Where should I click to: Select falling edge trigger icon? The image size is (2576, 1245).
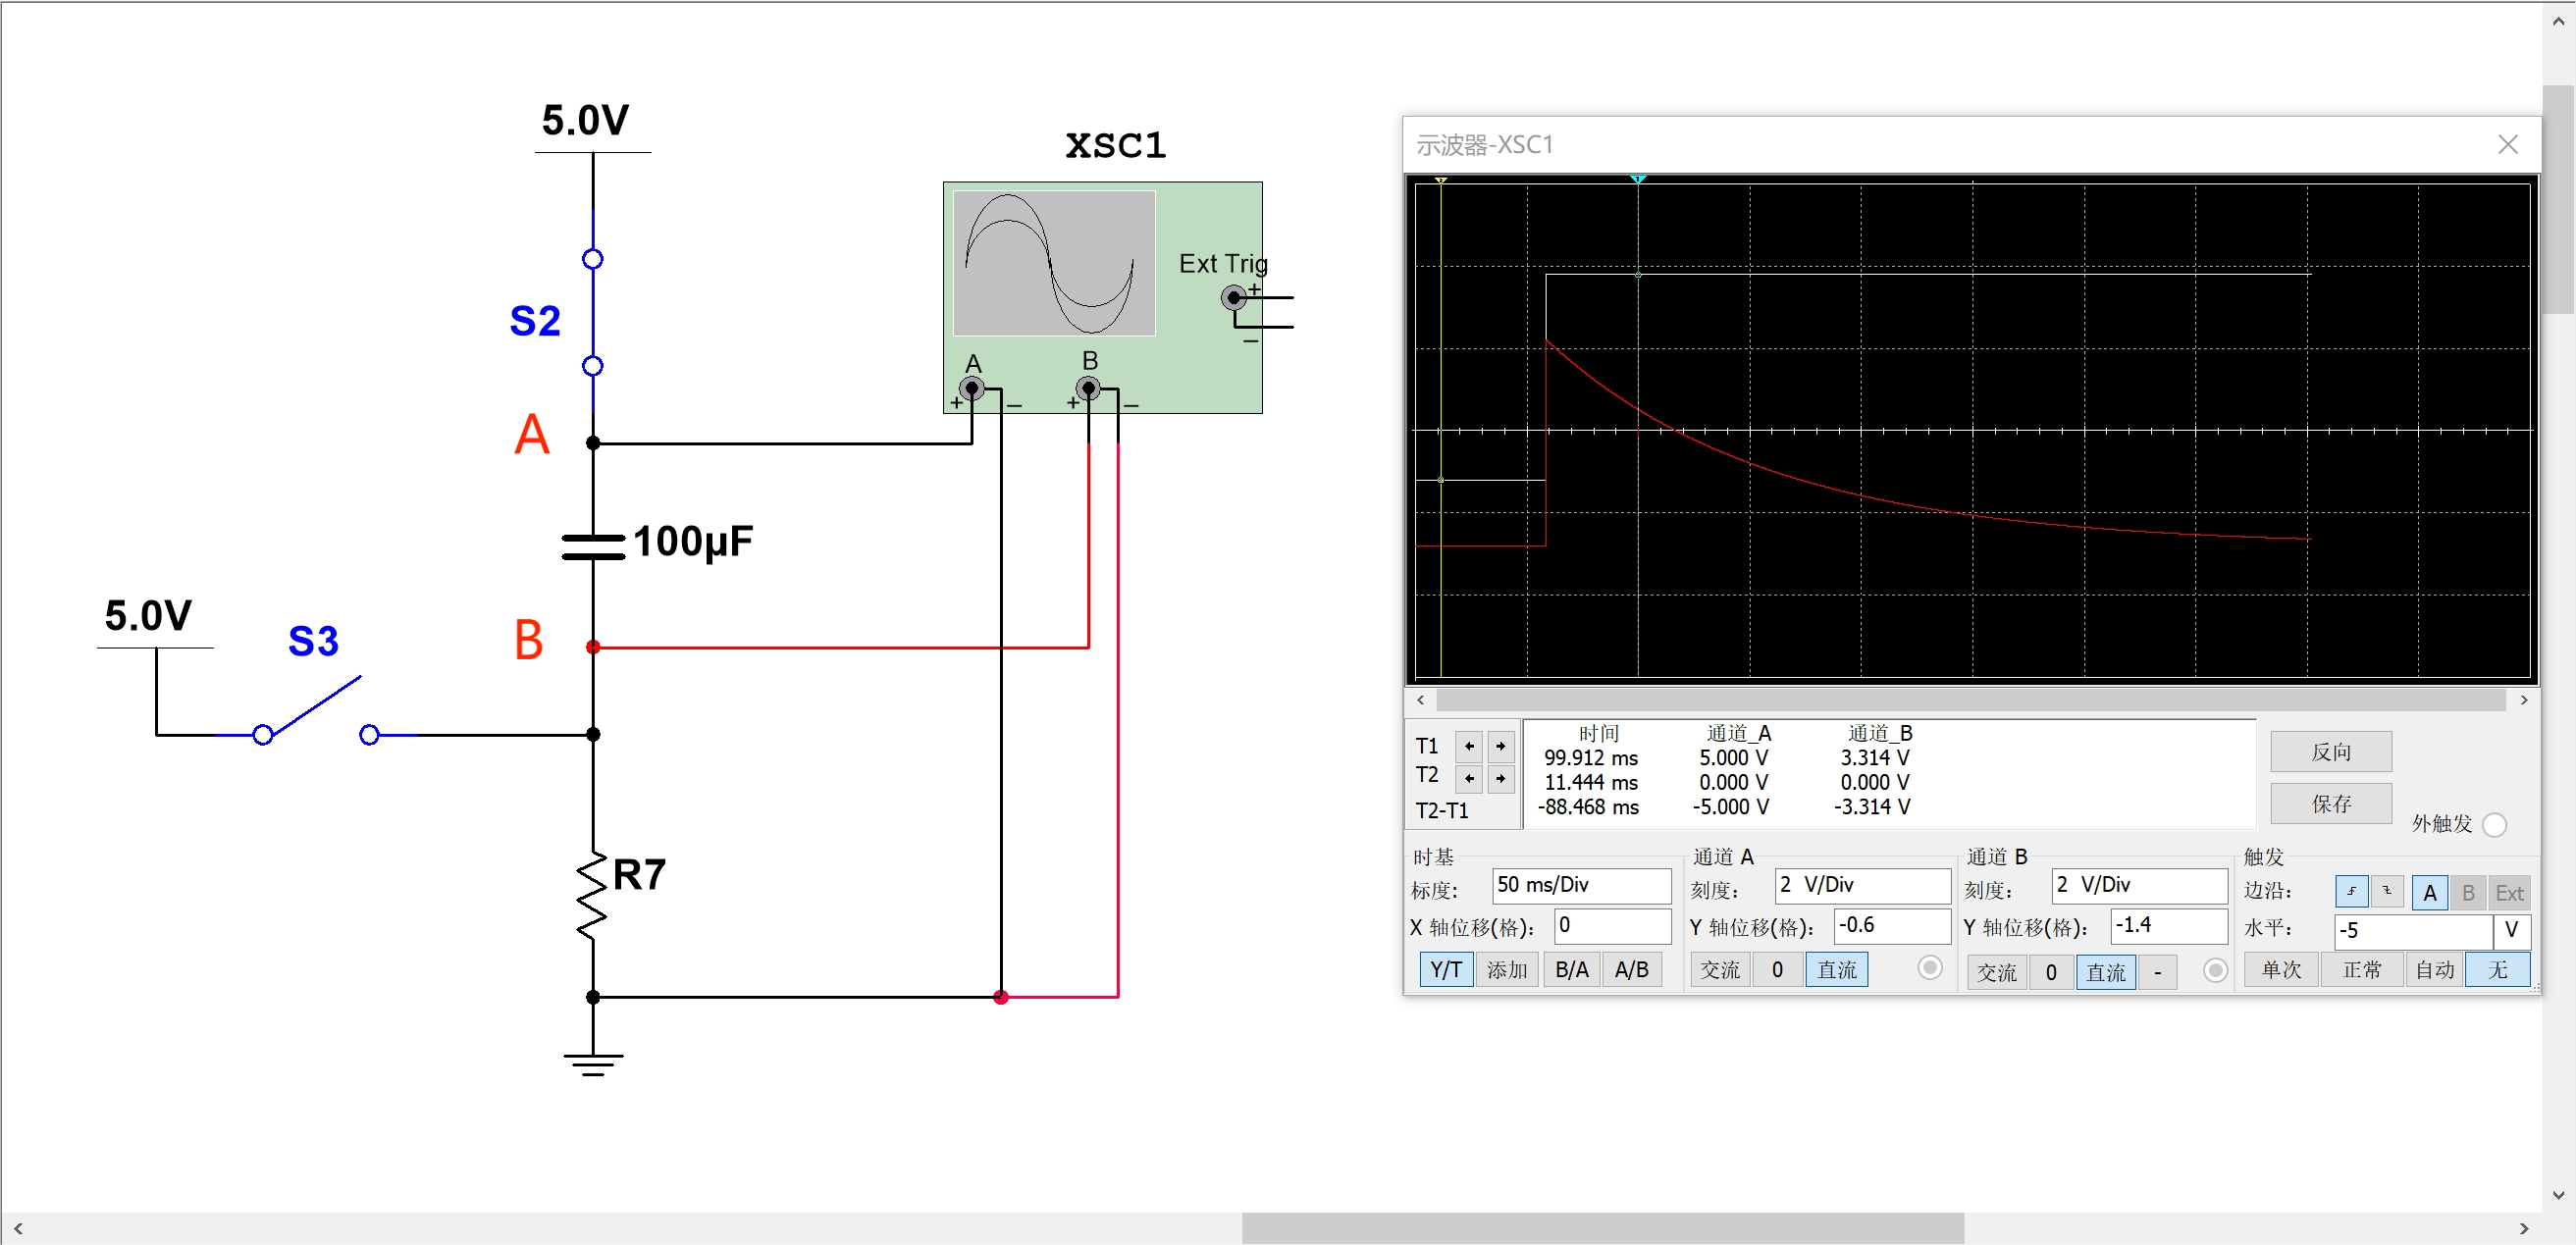pos(2387,891)
